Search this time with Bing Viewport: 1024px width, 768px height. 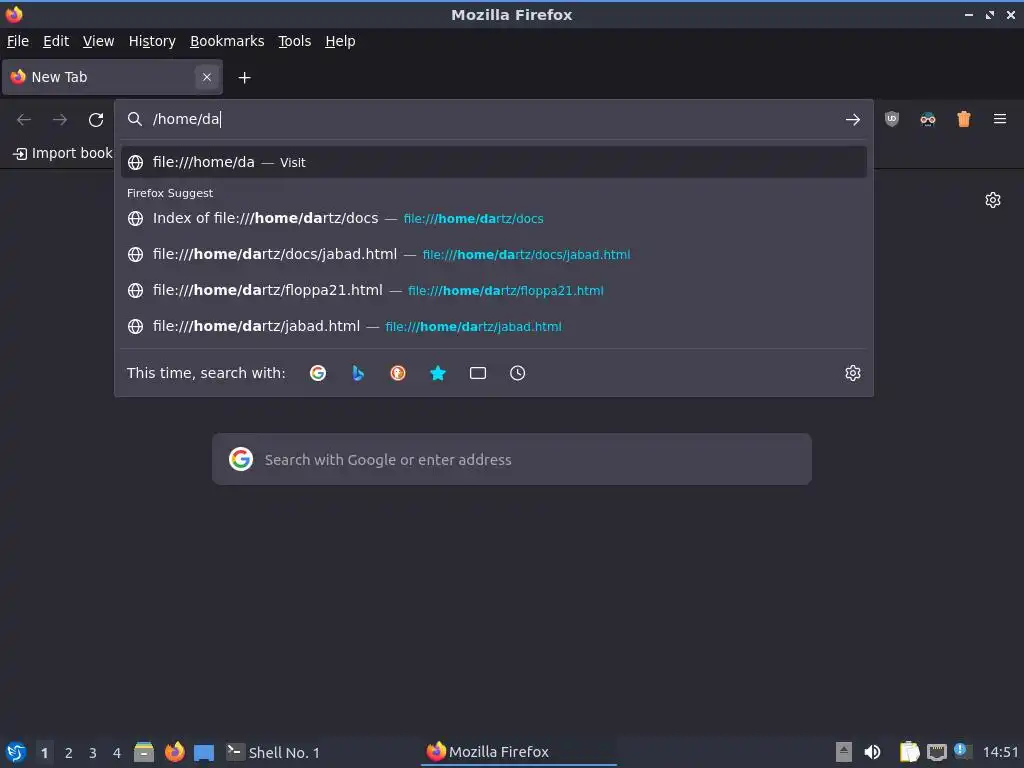358,373
